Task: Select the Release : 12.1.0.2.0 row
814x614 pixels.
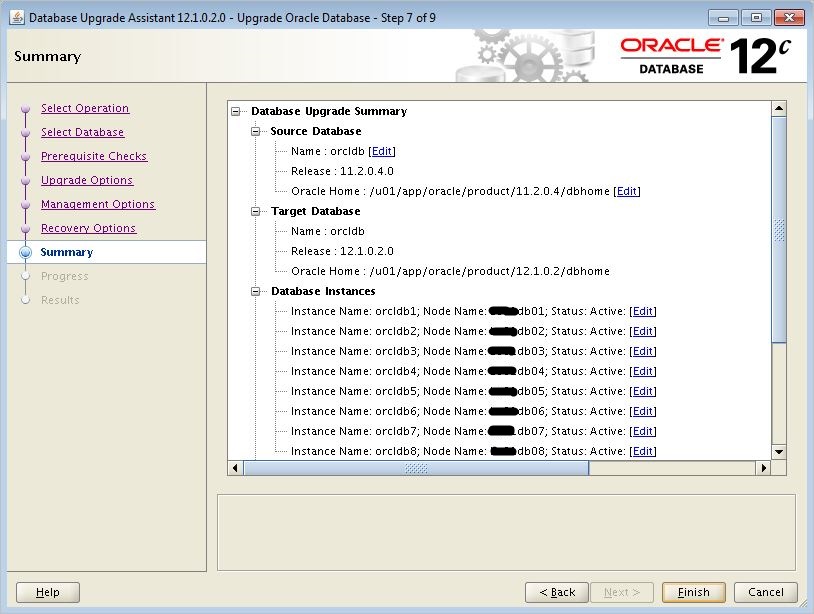Action: tap(342, 251)
